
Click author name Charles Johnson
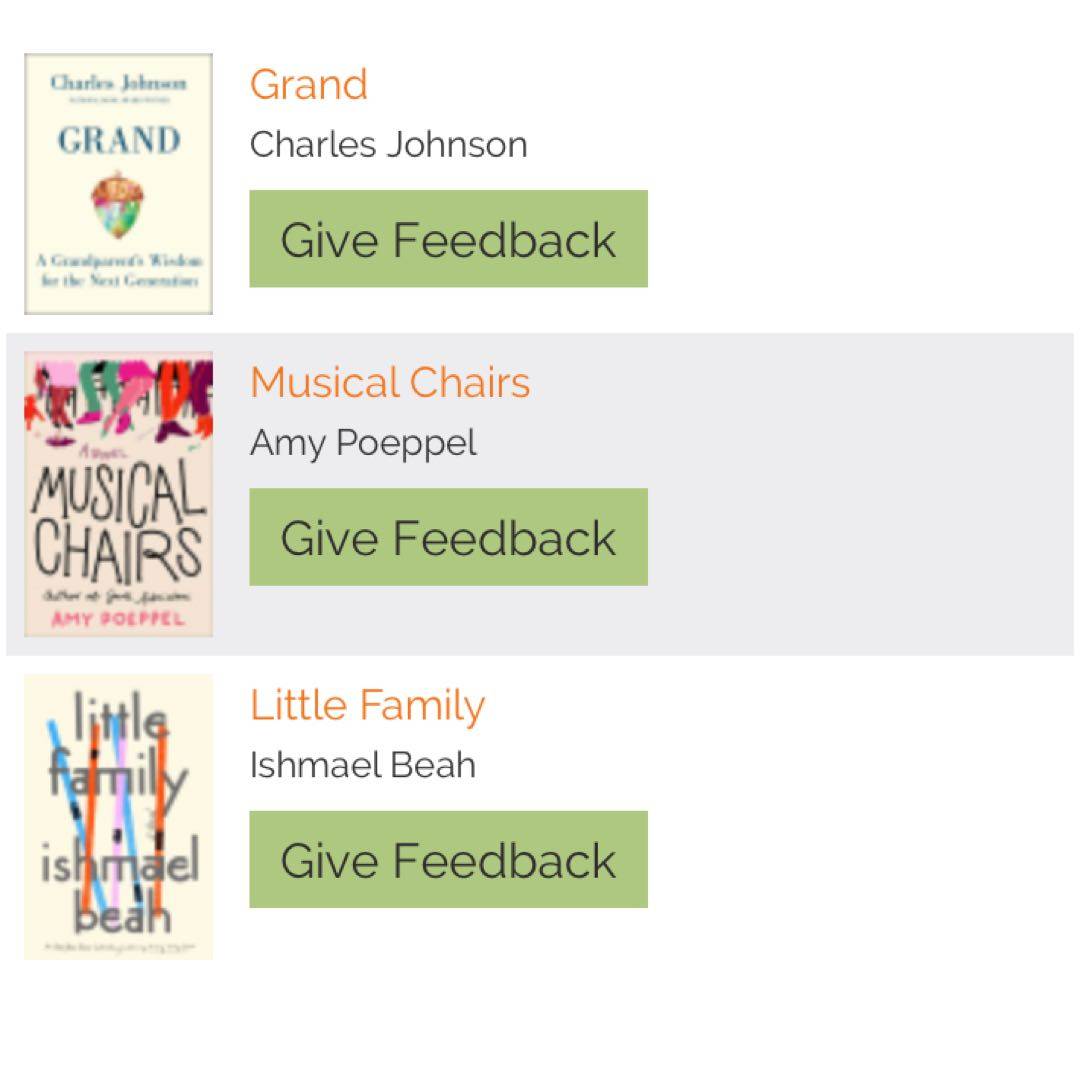pyautogui.click(x=388, y=145)
